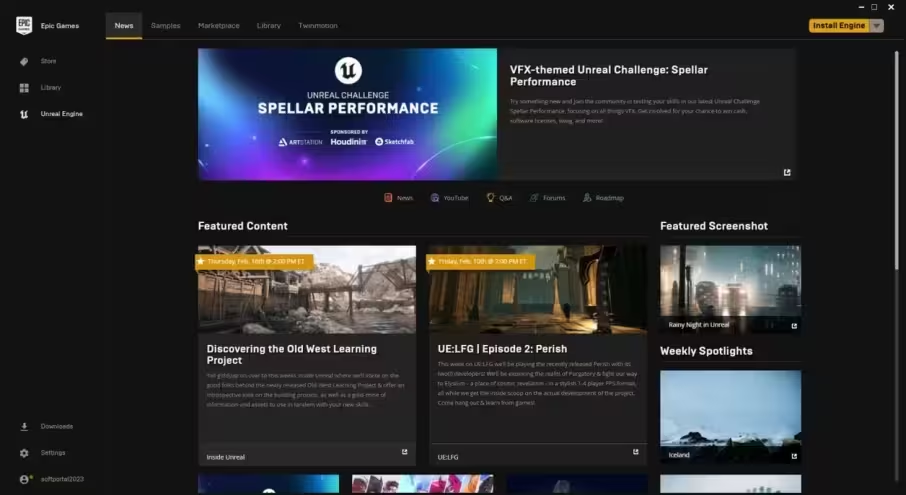Expand the Install Engine dropdown arrow

coord(877,25)
